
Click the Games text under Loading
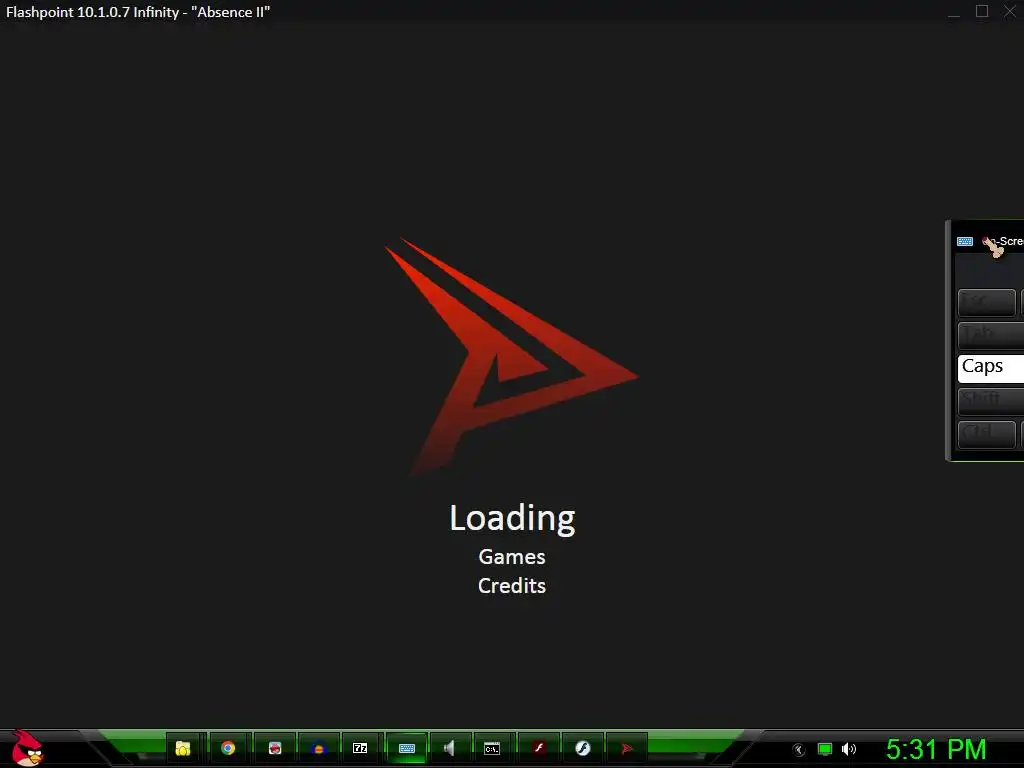coord(512,557)
